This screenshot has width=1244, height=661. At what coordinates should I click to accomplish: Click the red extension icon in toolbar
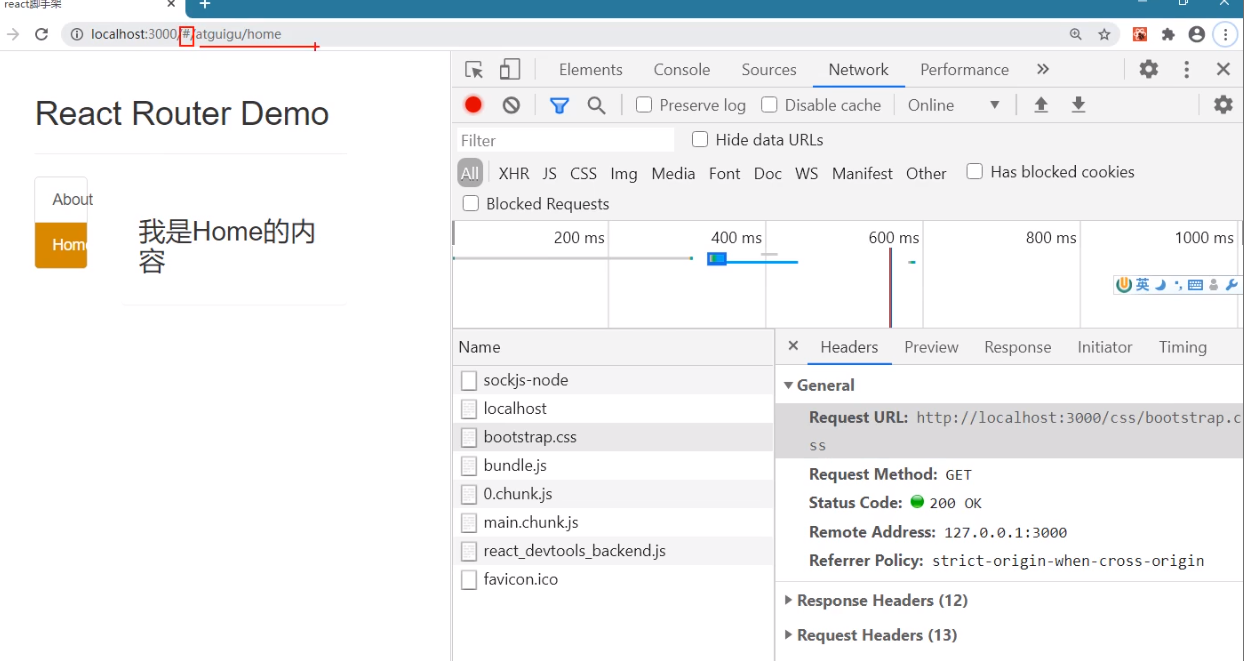pos(1140,34)
